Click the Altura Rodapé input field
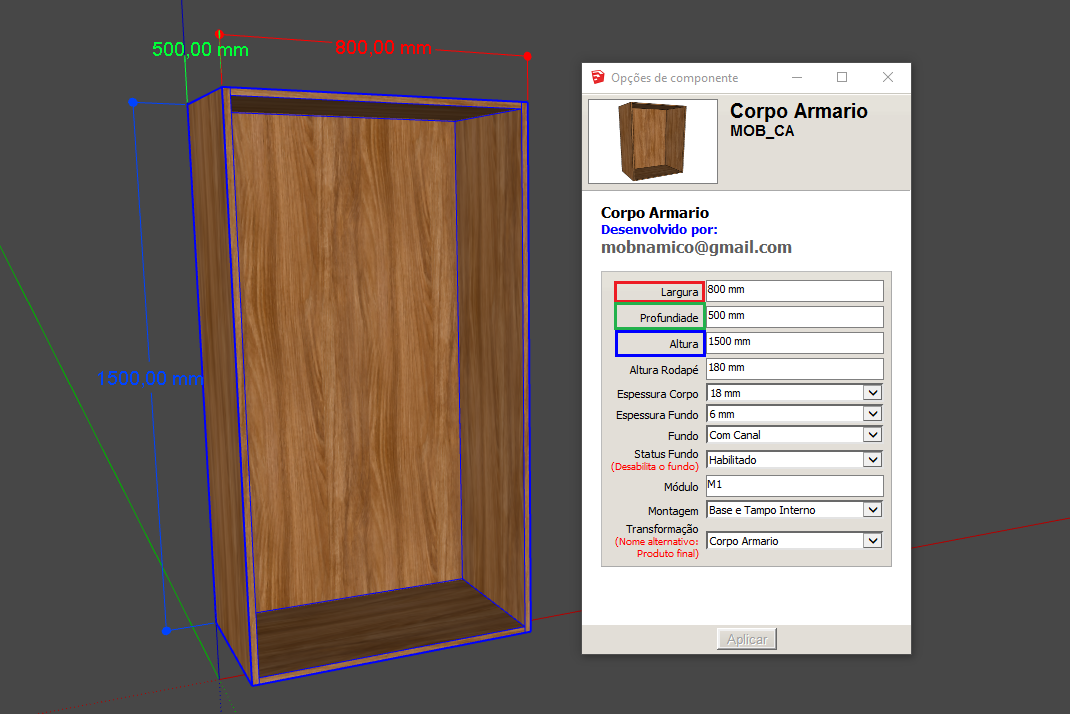1070x714 pixels. [x=794, y=369]
